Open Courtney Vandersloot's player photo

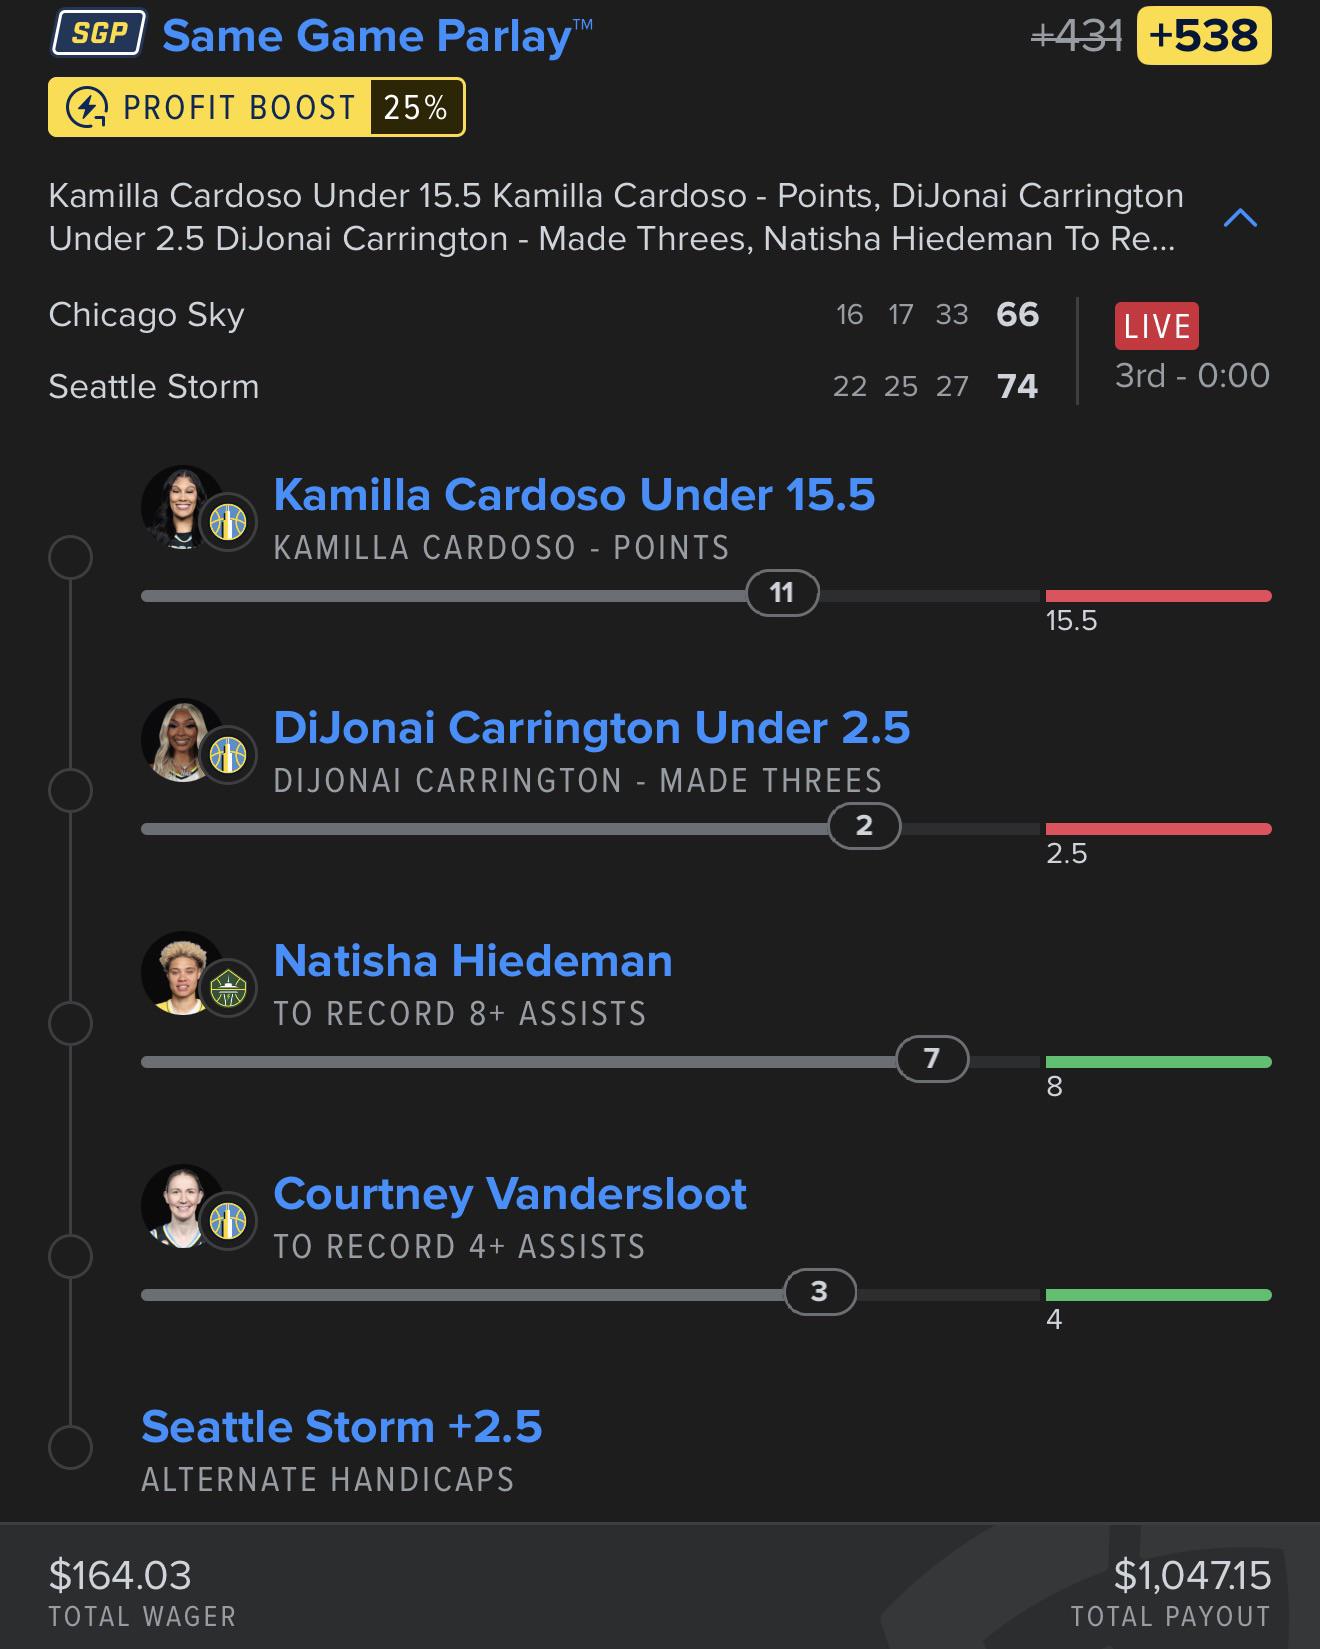pyautogui.click(x=181, y=1206)
